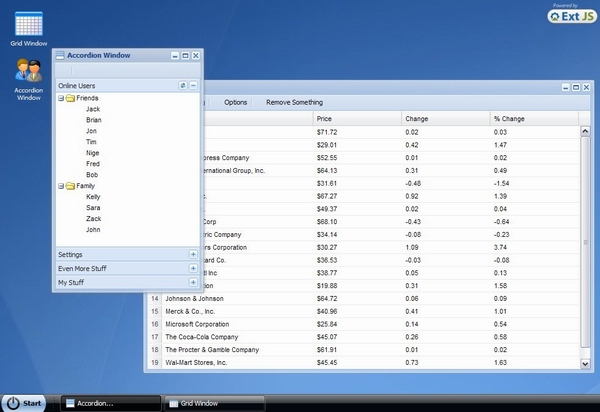Click the grid scrollbar down arrow
The width and height of the screenshot is (600, 412).
pyautogui.click(x=585, y=363)
